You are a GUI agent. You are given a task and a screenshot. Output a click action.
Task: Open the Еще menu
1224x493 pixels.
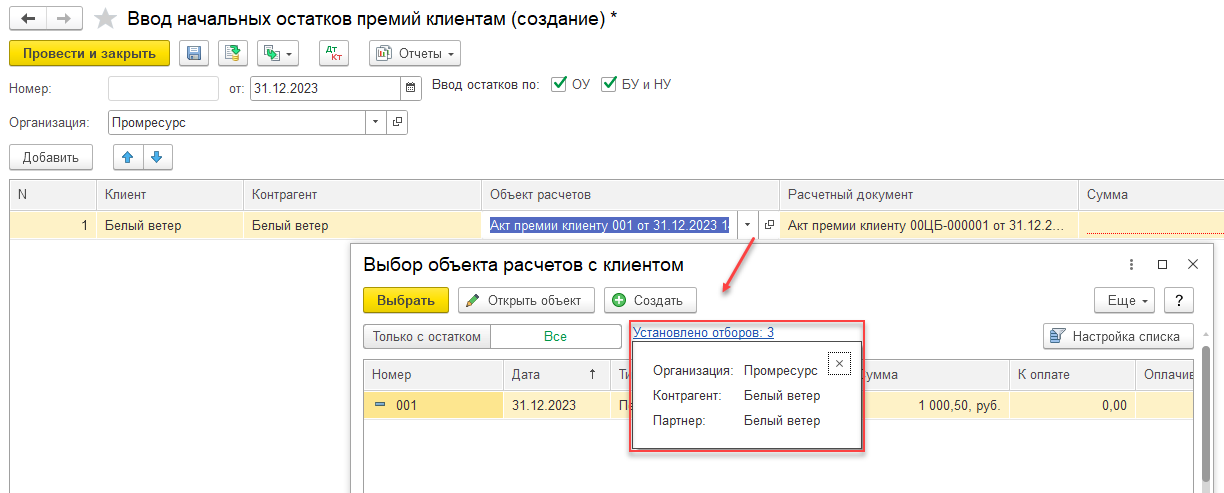[1126, 300]
